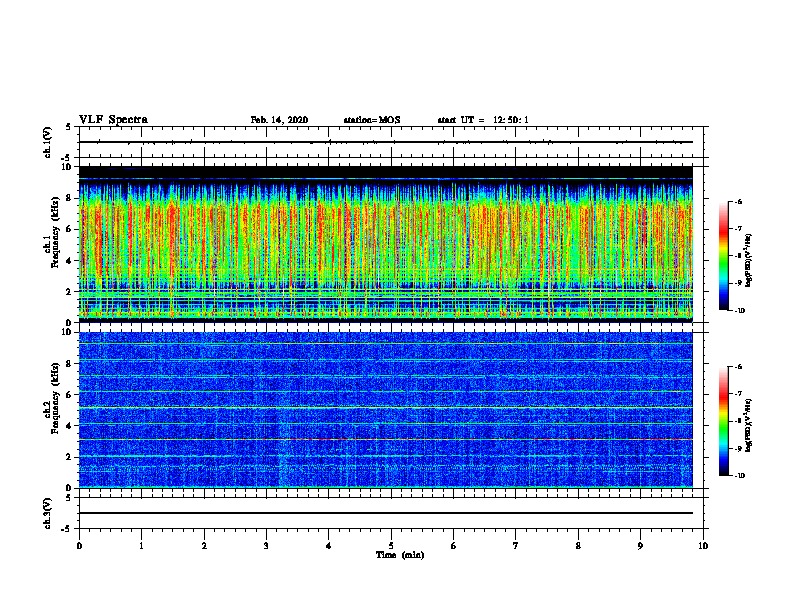Click the ch.2 frequency axis "6" kHz tick label

pyautogui.click(x=69, y=395)
